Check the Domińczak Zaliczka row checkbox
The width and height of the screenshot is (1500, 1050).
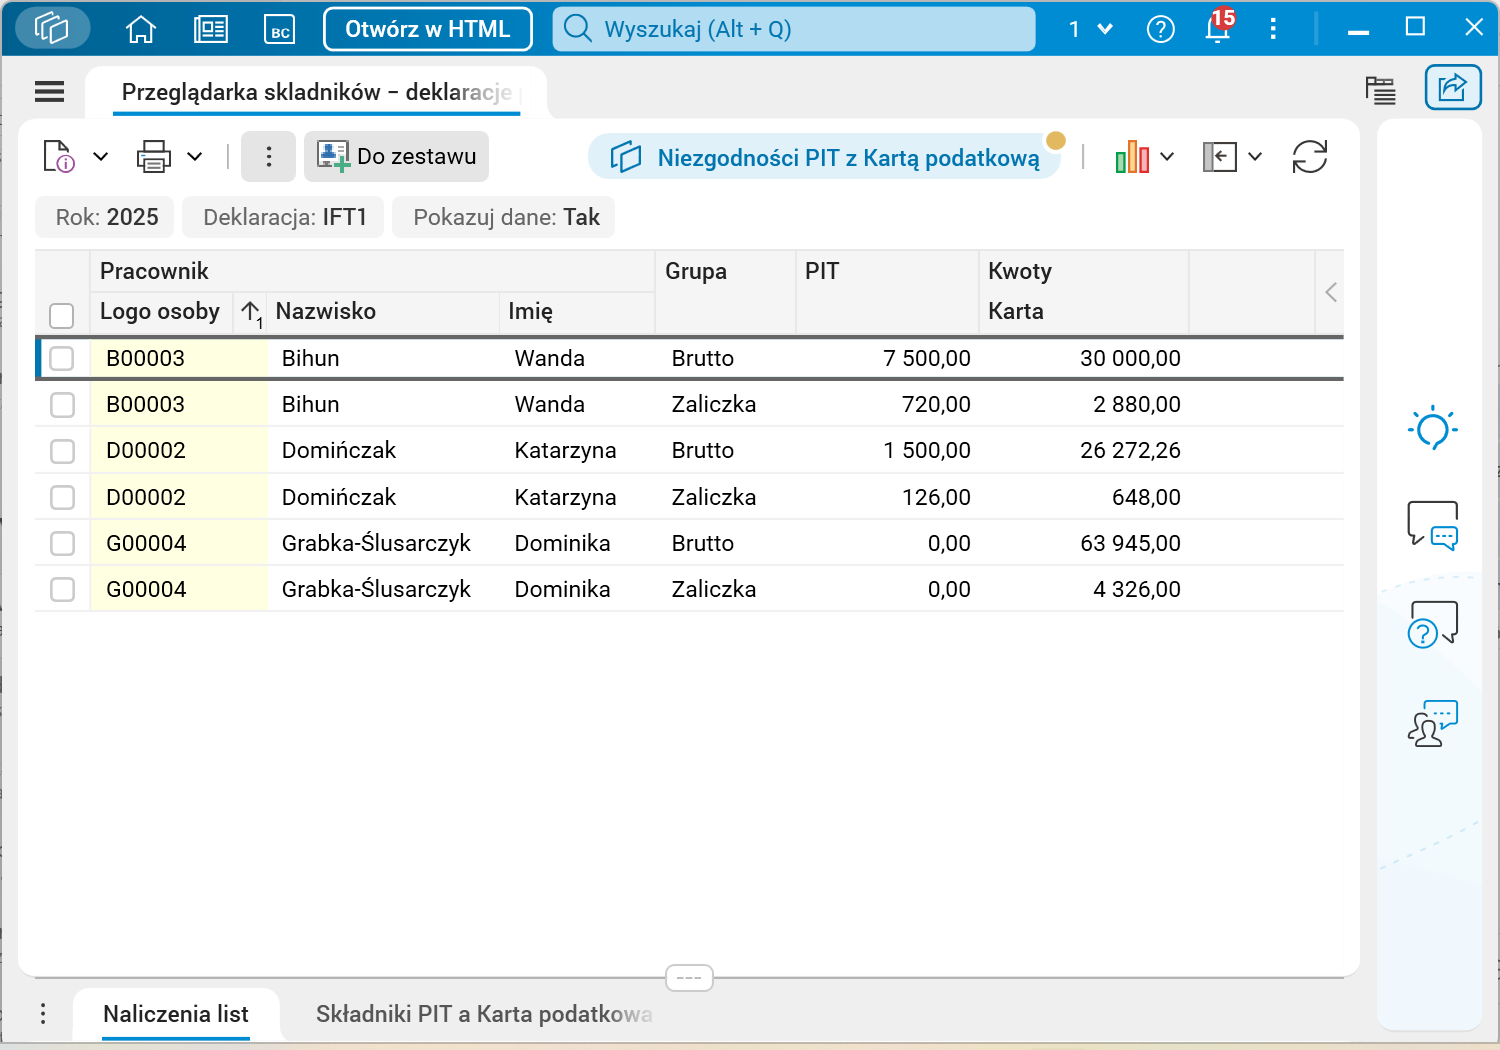[62, 497]
